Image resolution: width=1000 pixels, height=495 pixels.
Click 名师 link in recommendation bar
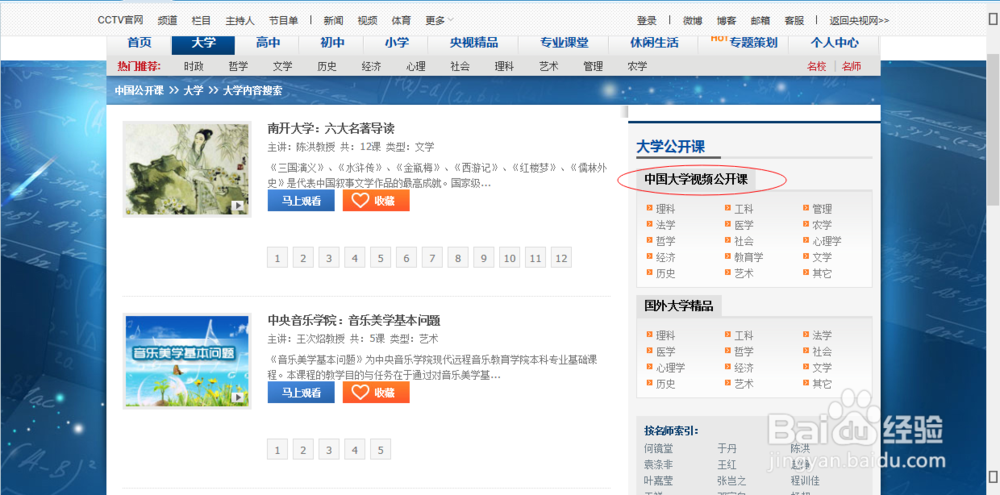pyautogui.click(x=851, y=66)
